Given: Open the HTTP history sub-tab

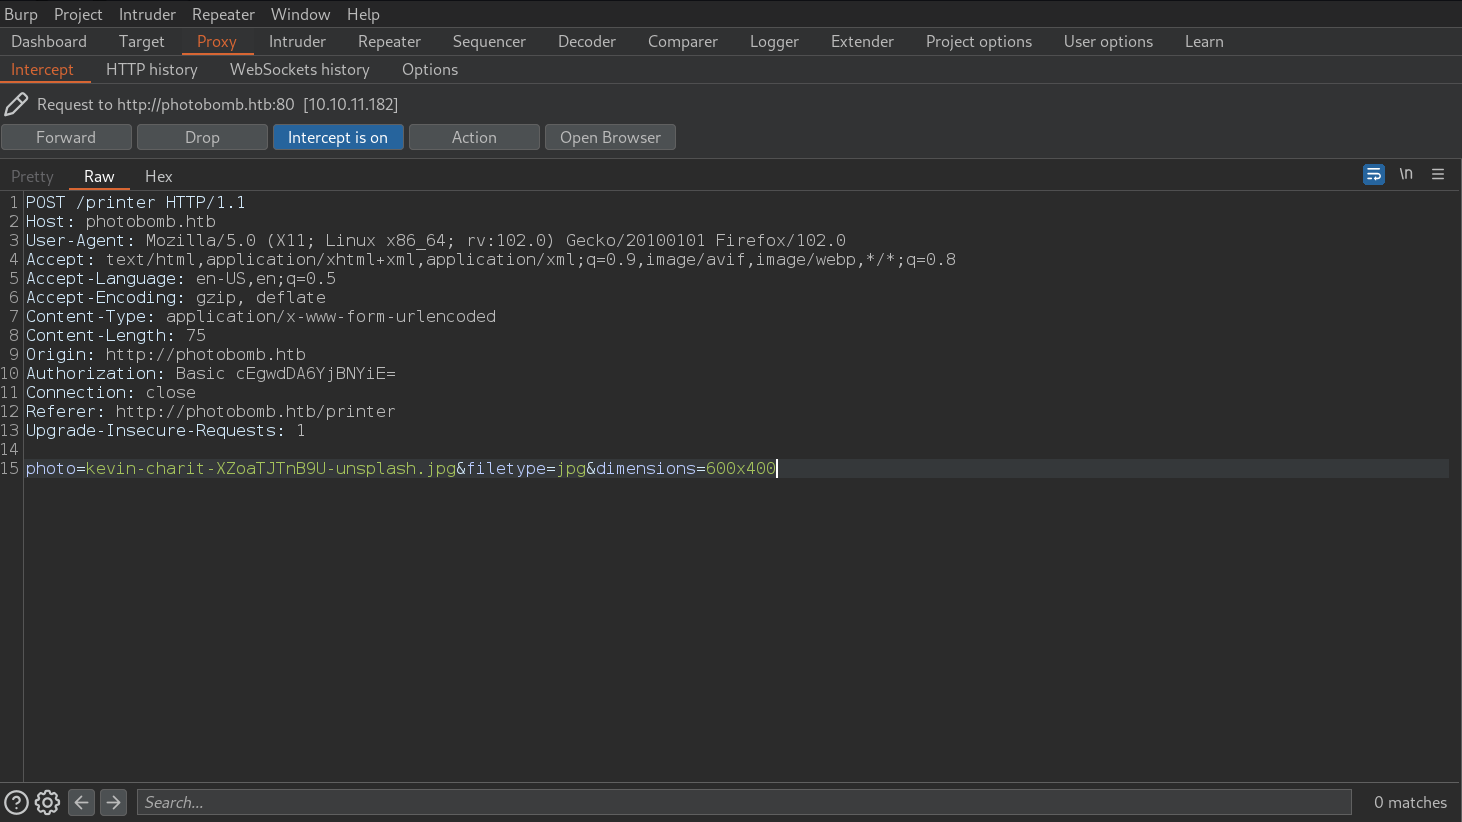Looking at the screenshot, I should tap(152, 69).
